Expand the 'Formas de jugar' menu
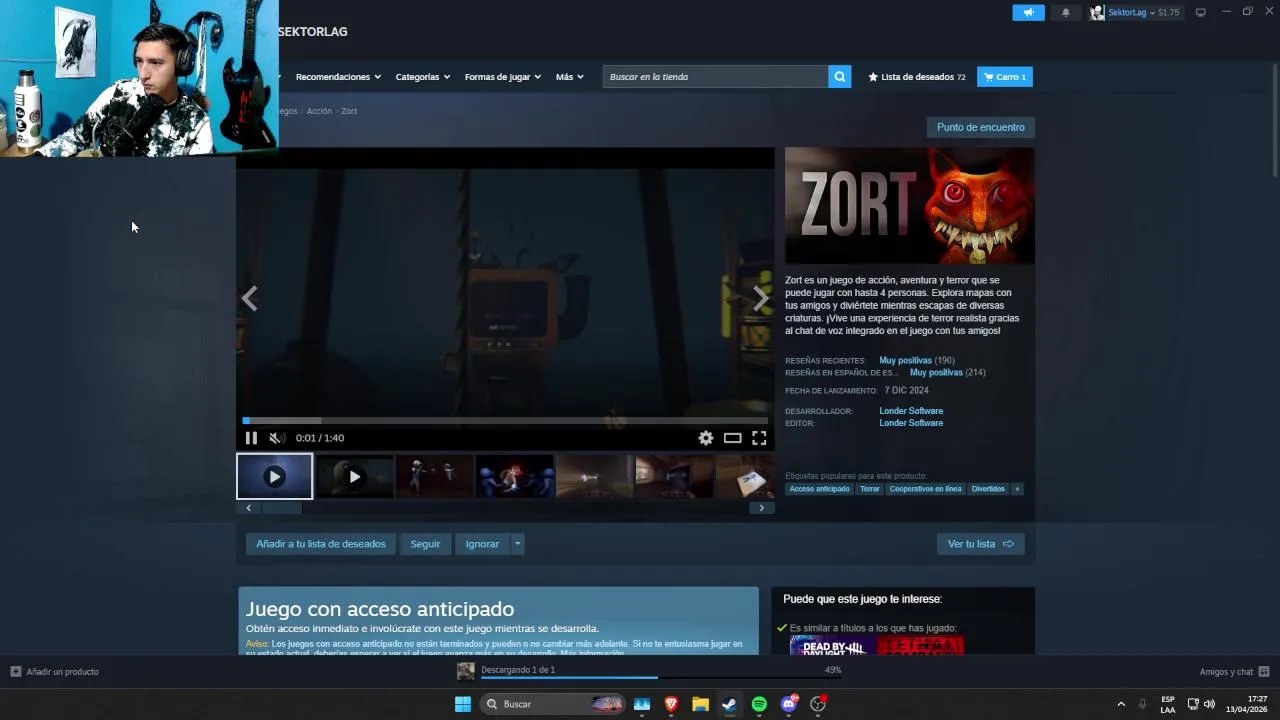Image resolution: width=1280 pixels, height=720 pixels. pyautogui.click(x=502, y=77)
